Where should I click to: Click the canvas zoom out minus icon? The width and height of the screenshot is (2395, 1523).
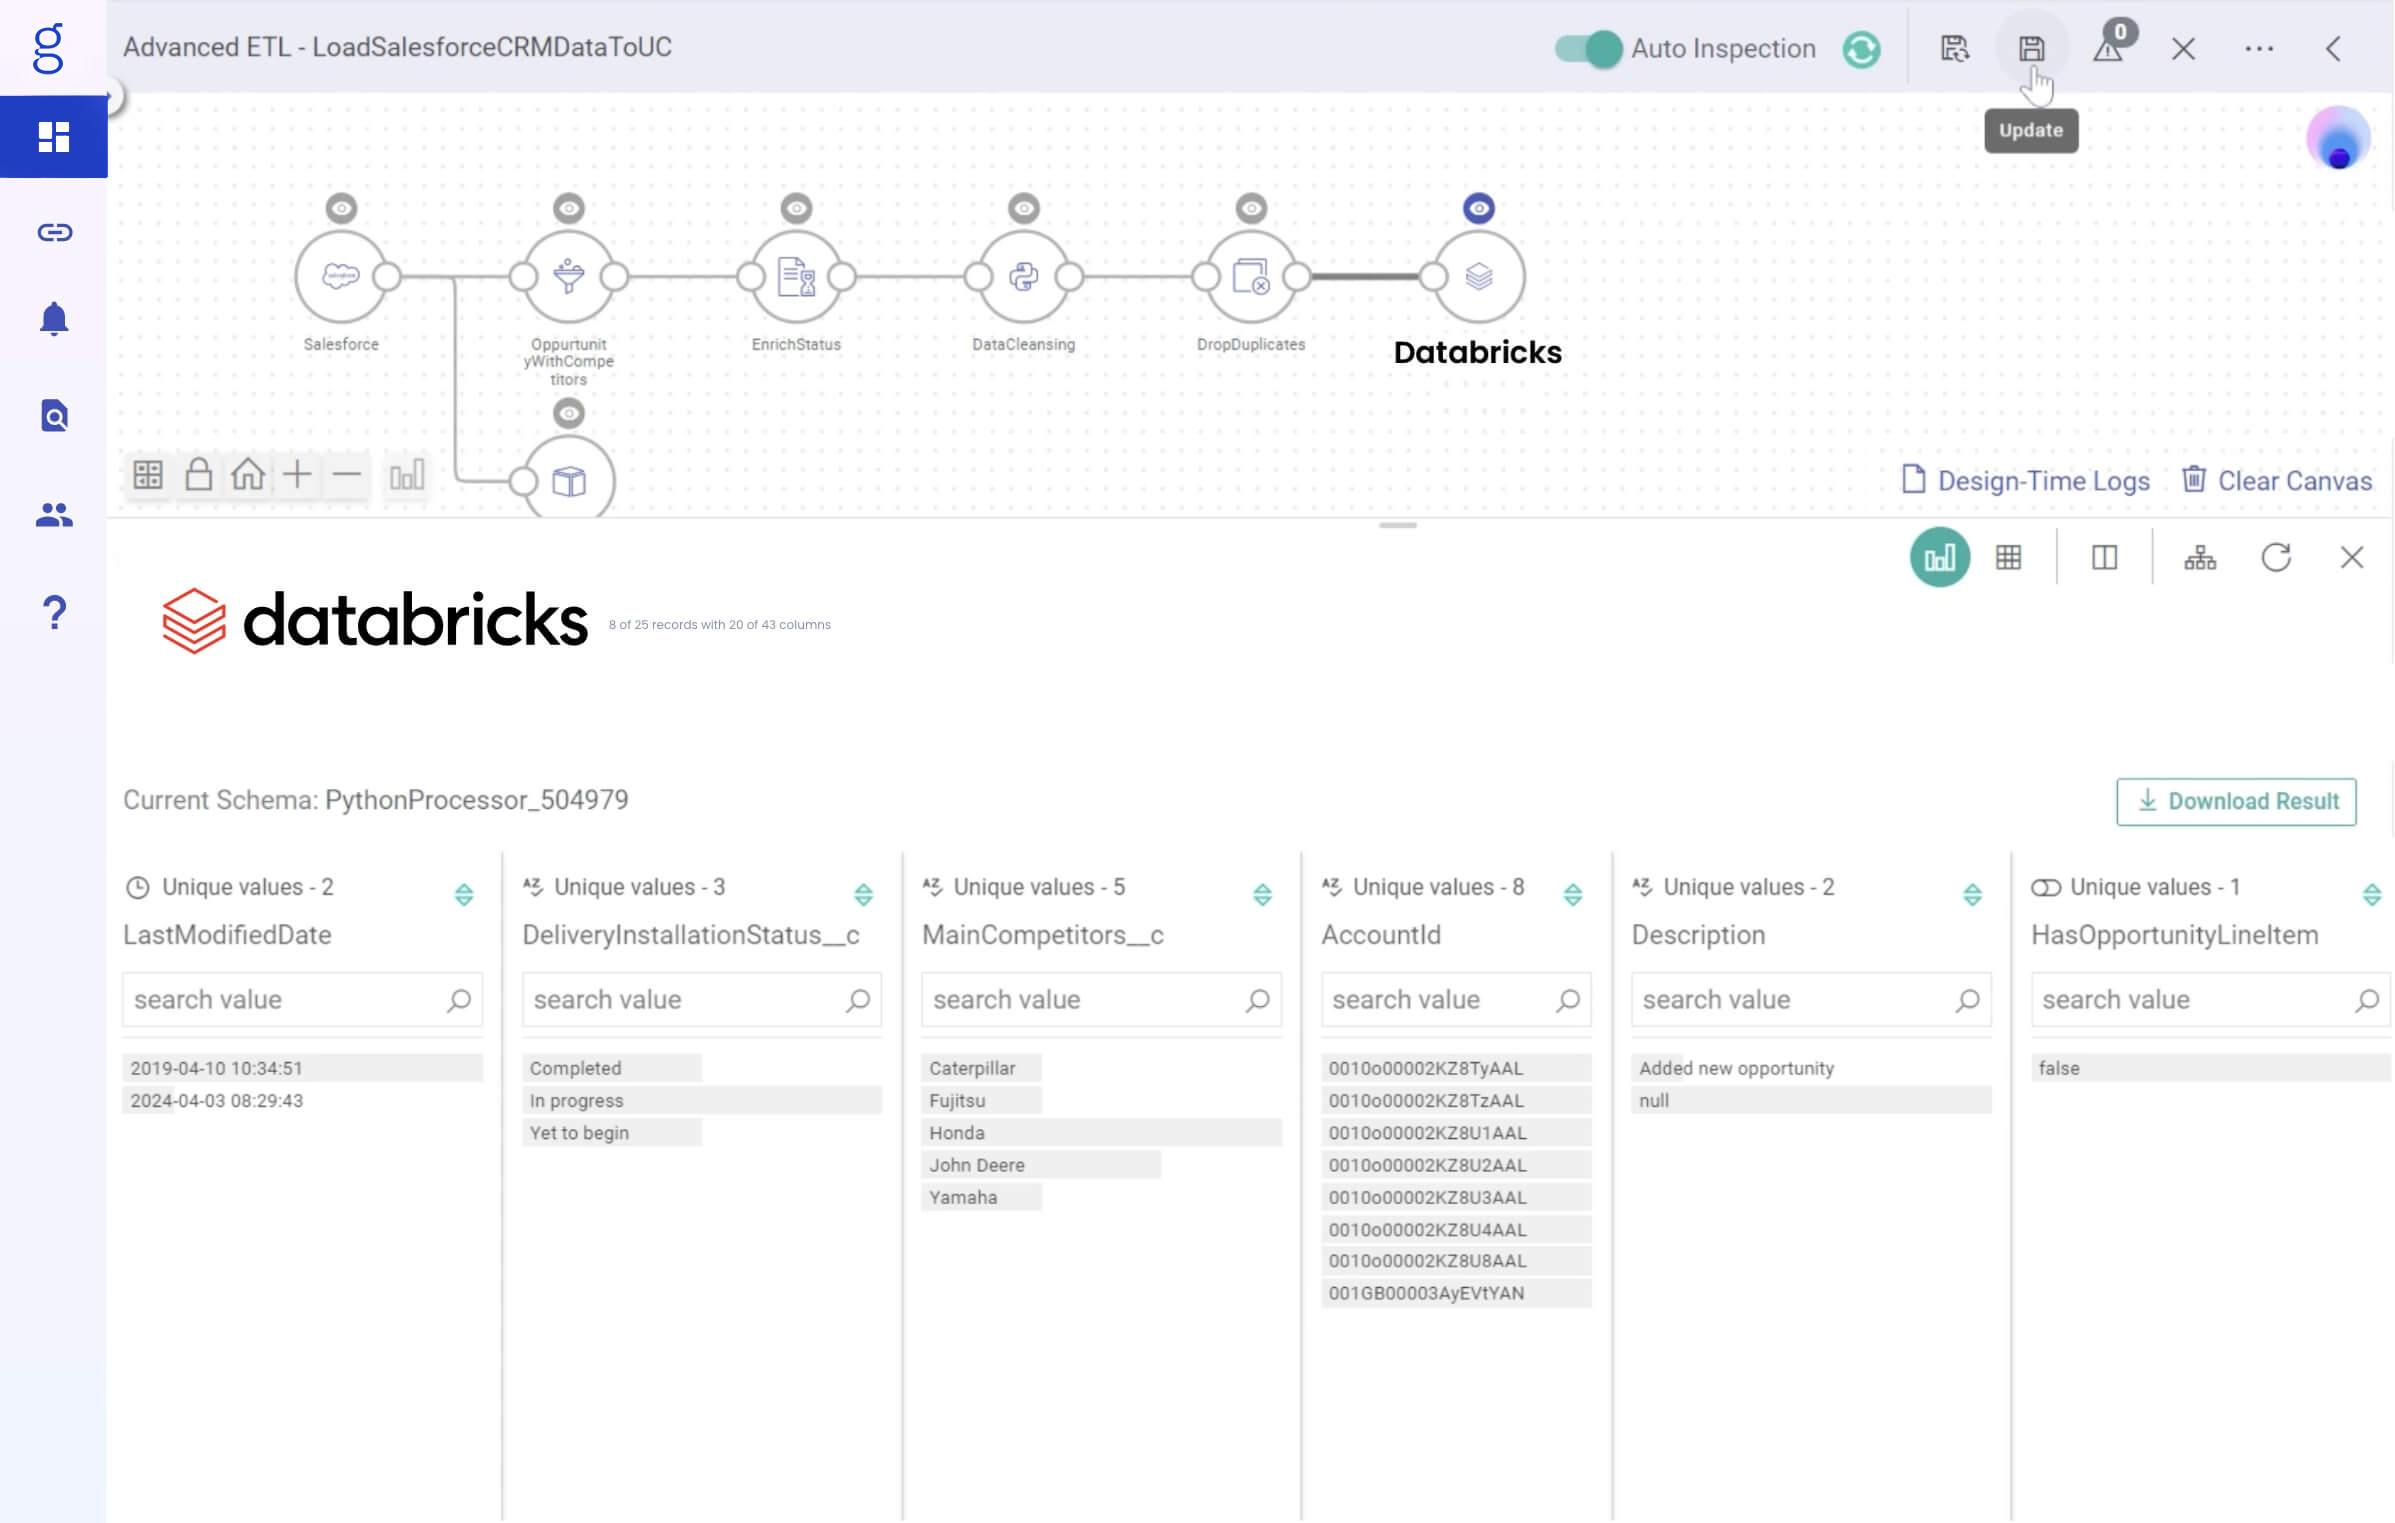click(346, 474)
